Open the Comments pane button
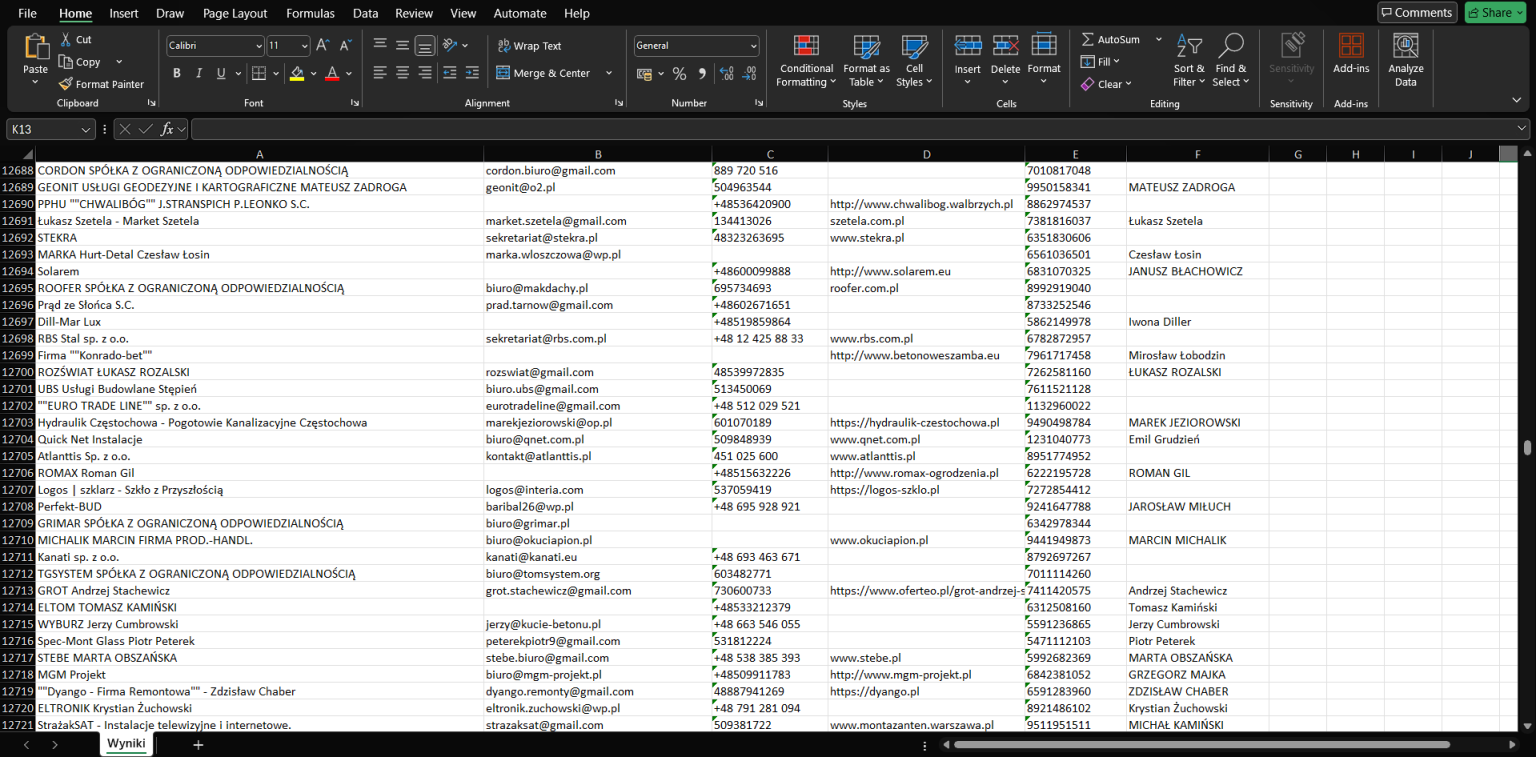Viewport: 1536px width, 757px height. point(1416,12)
